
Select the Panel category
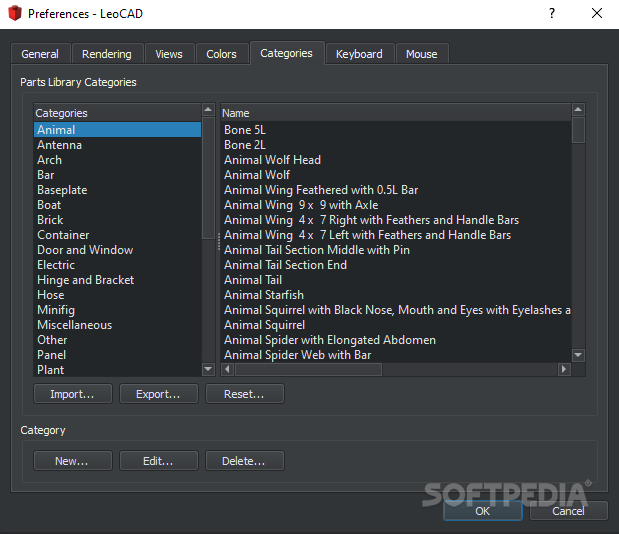click(x=118, y=355)
